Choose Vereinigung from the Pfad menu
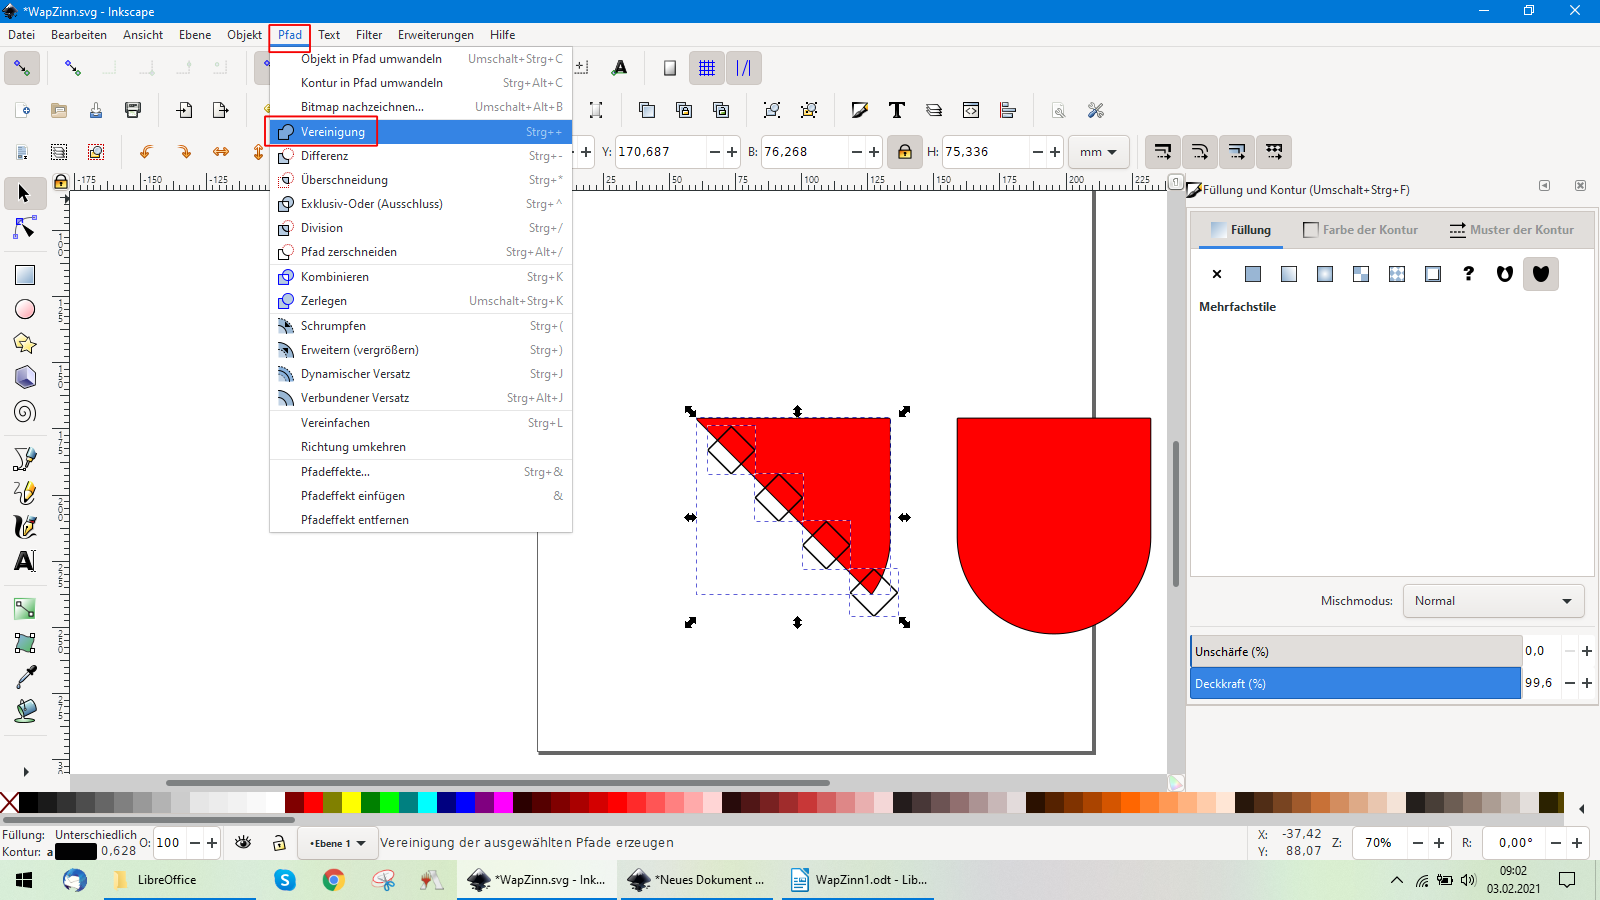The width and height of the screenshot is (1600, 900). pos(333,132)
